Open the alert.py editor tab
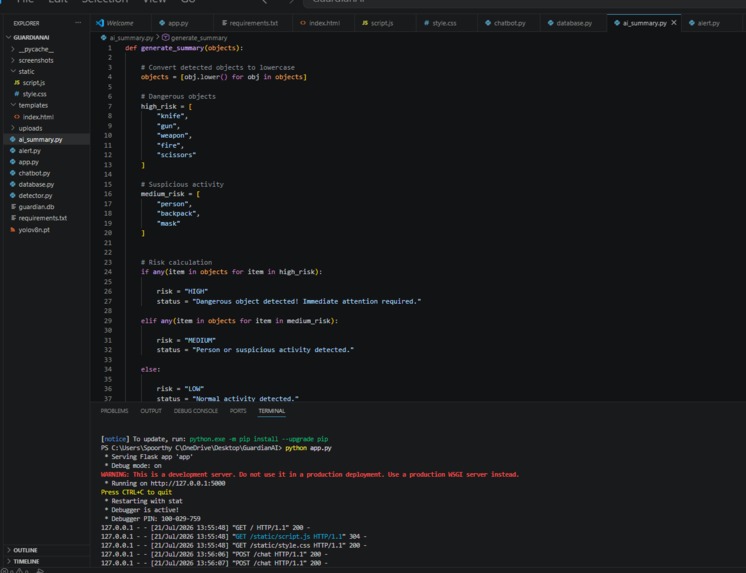 tap(708, 23)
